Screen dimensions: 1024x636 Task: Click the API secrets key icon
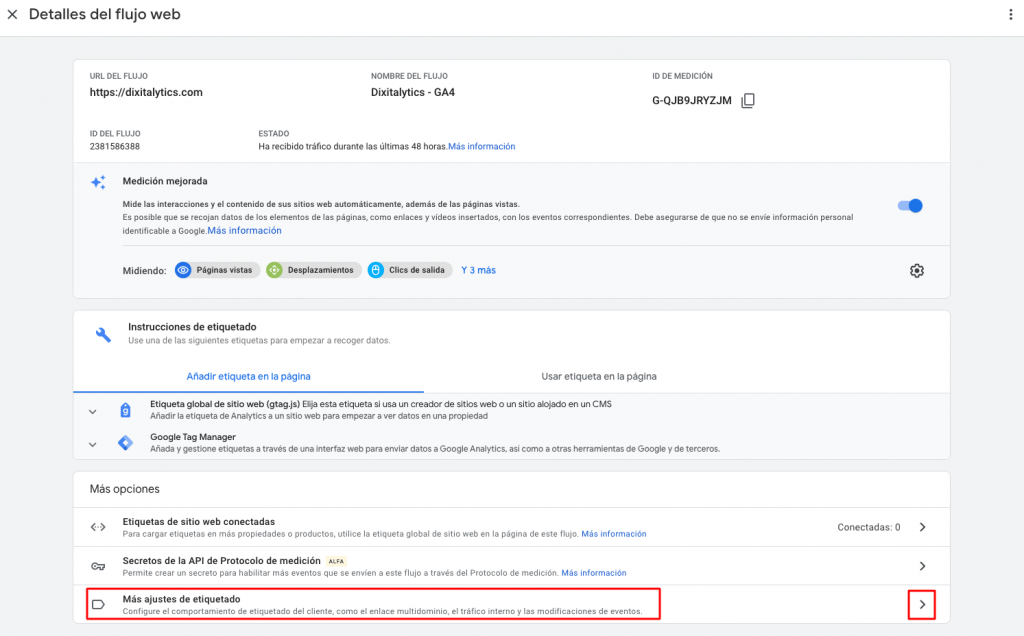pyautogui.click(x=98, y=566)
